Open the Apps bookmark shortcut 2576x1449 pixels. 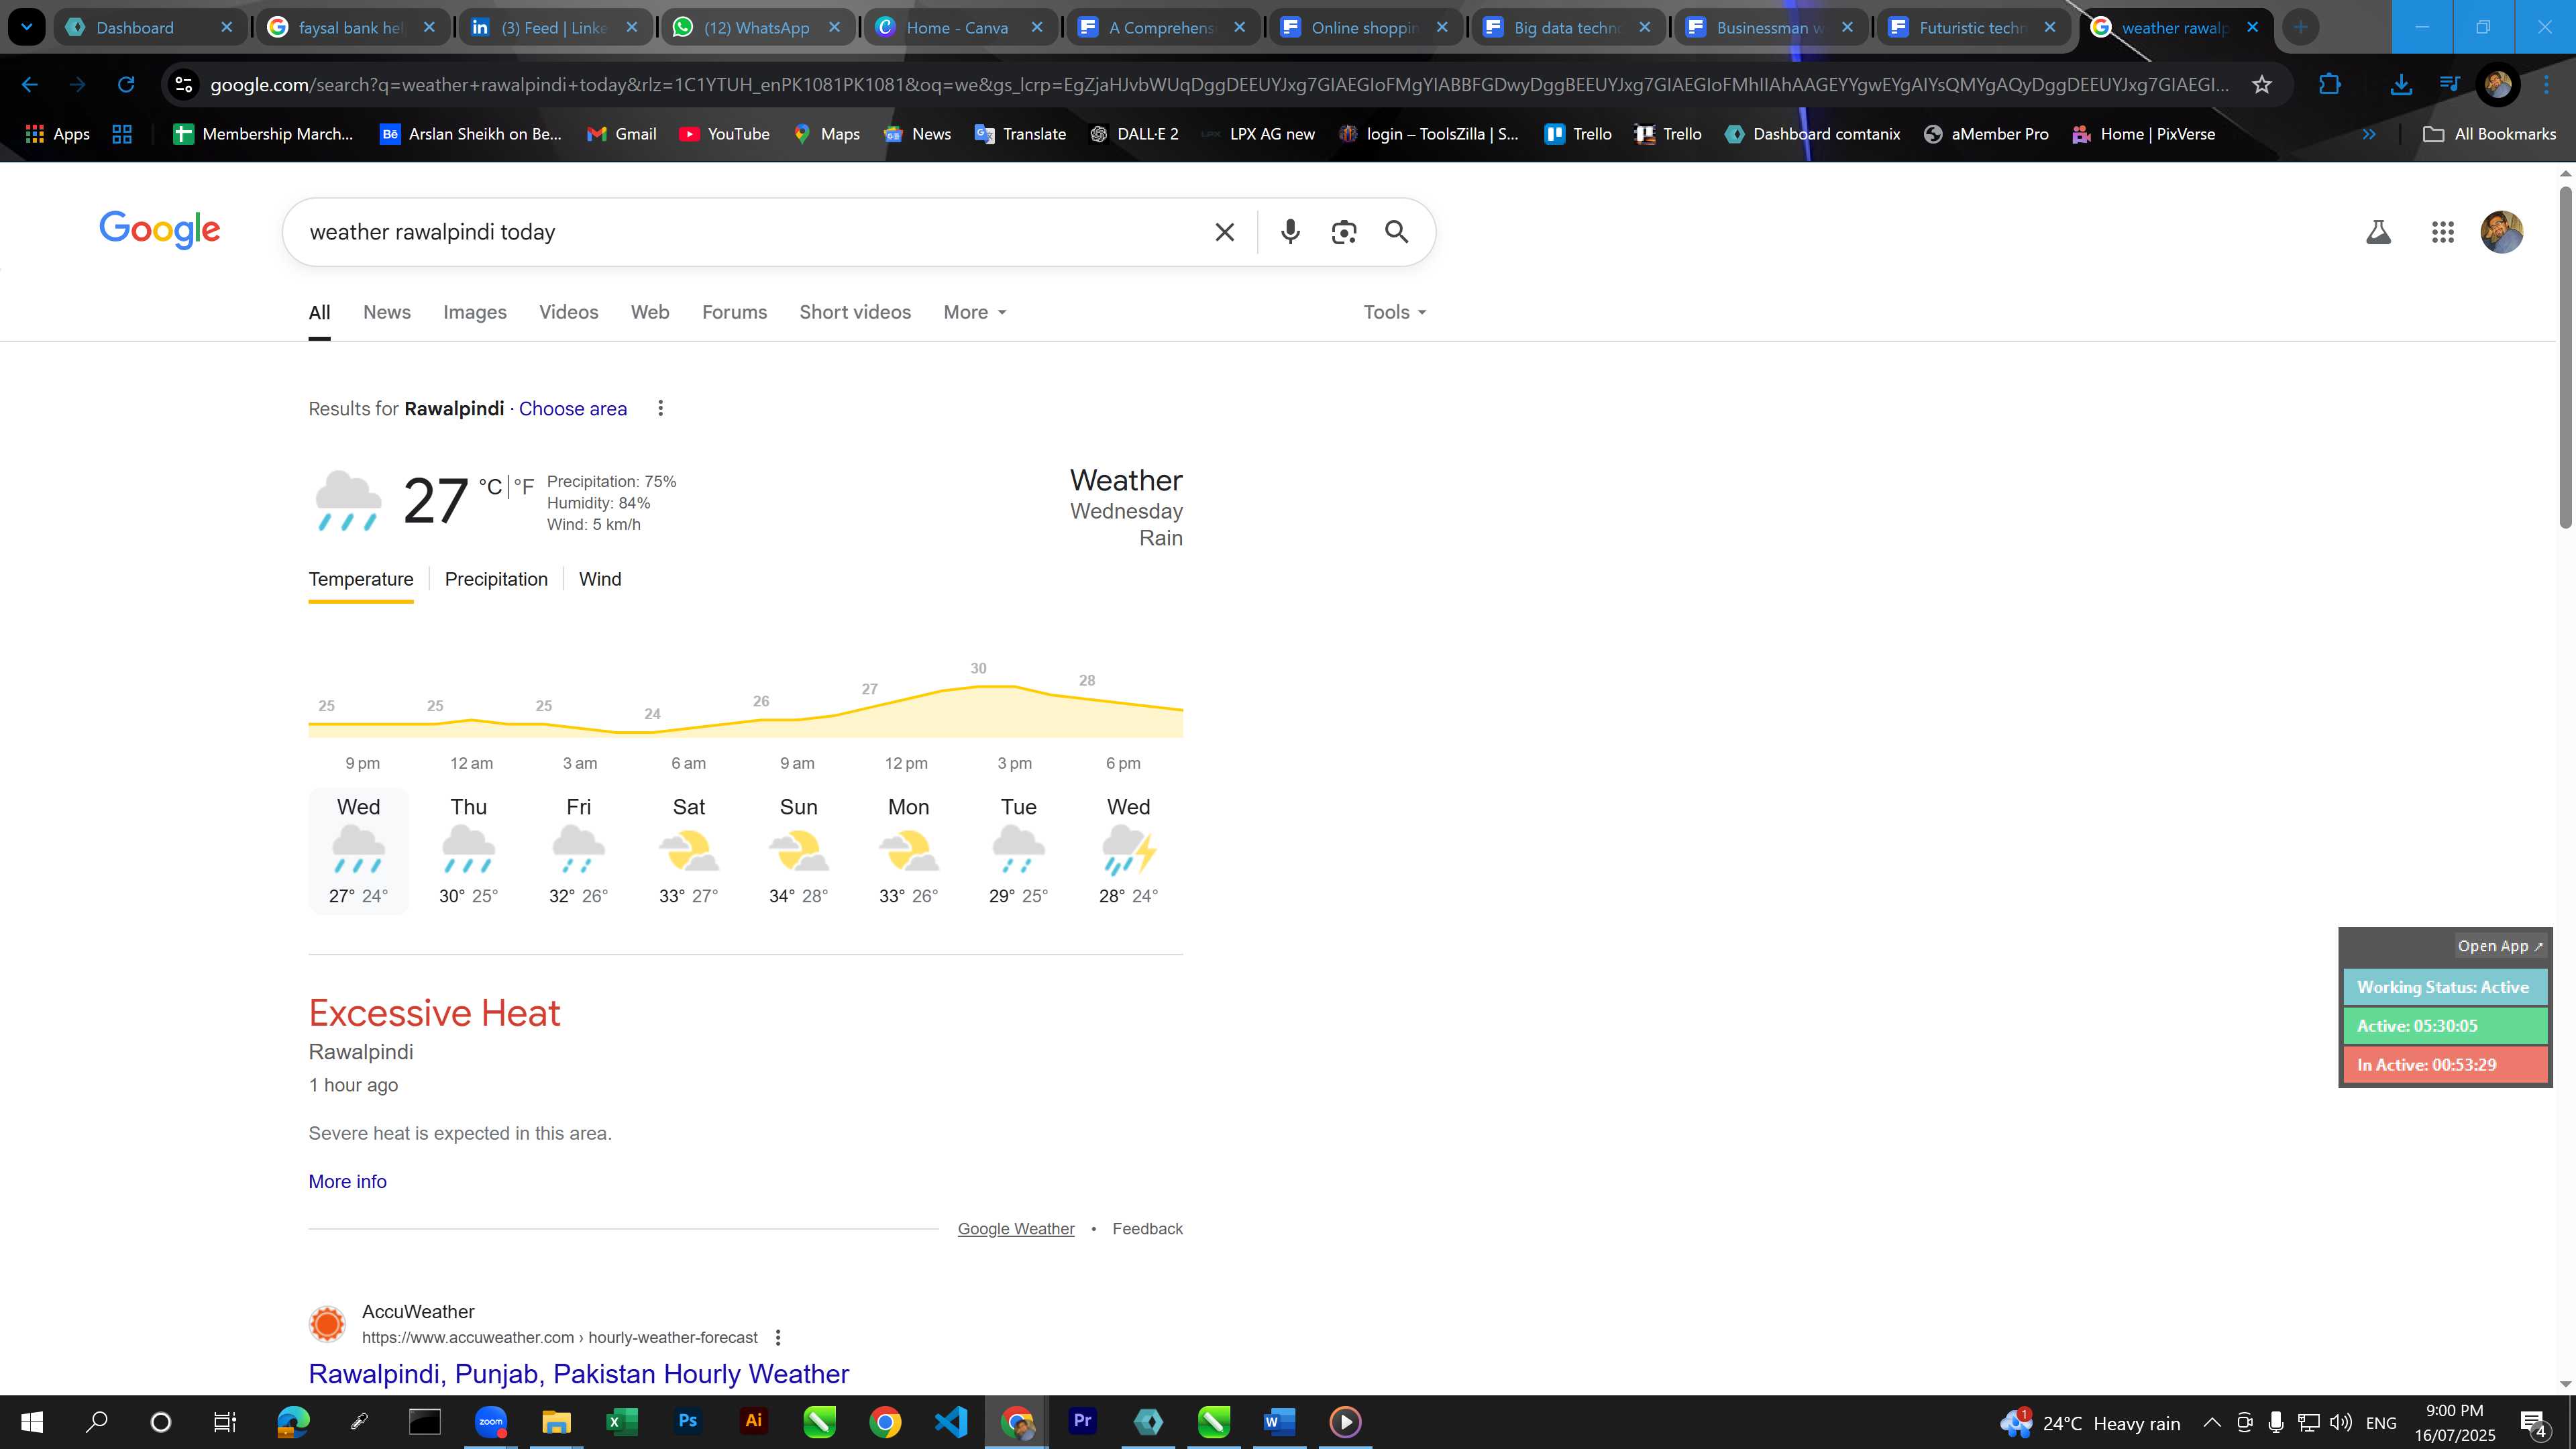[x=57, y=134]
